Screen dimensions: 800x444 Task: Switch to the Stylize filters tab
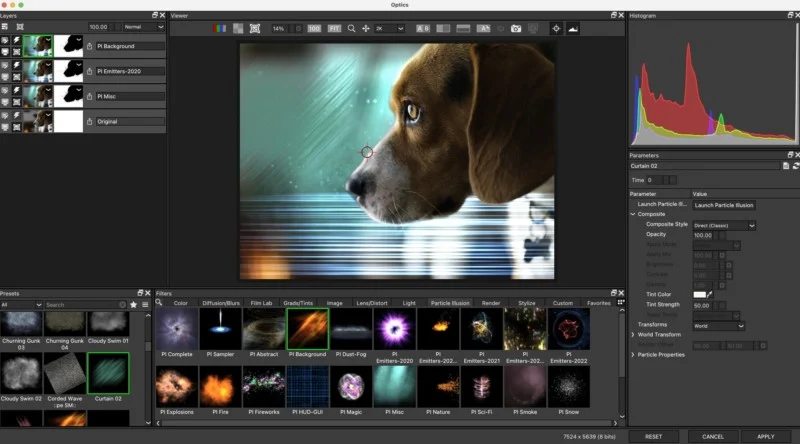click(x=527, y=302)
